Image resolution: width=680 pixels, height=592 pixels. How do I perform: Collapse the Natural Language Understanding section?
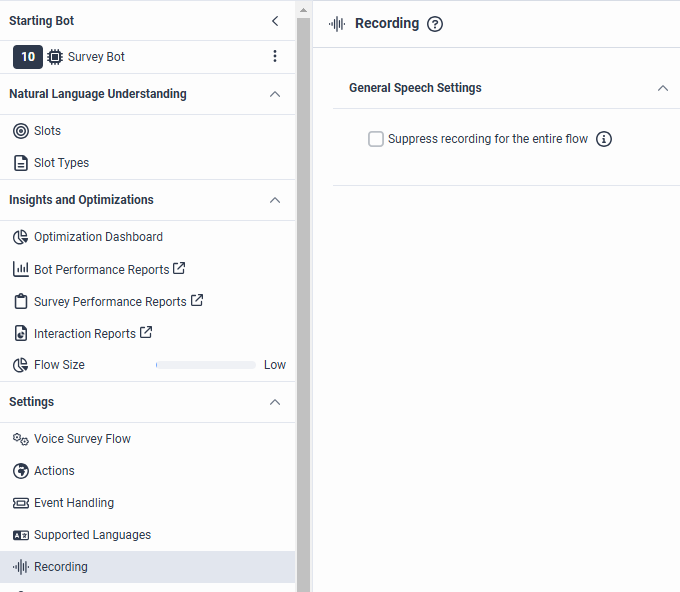coord(275,94)
